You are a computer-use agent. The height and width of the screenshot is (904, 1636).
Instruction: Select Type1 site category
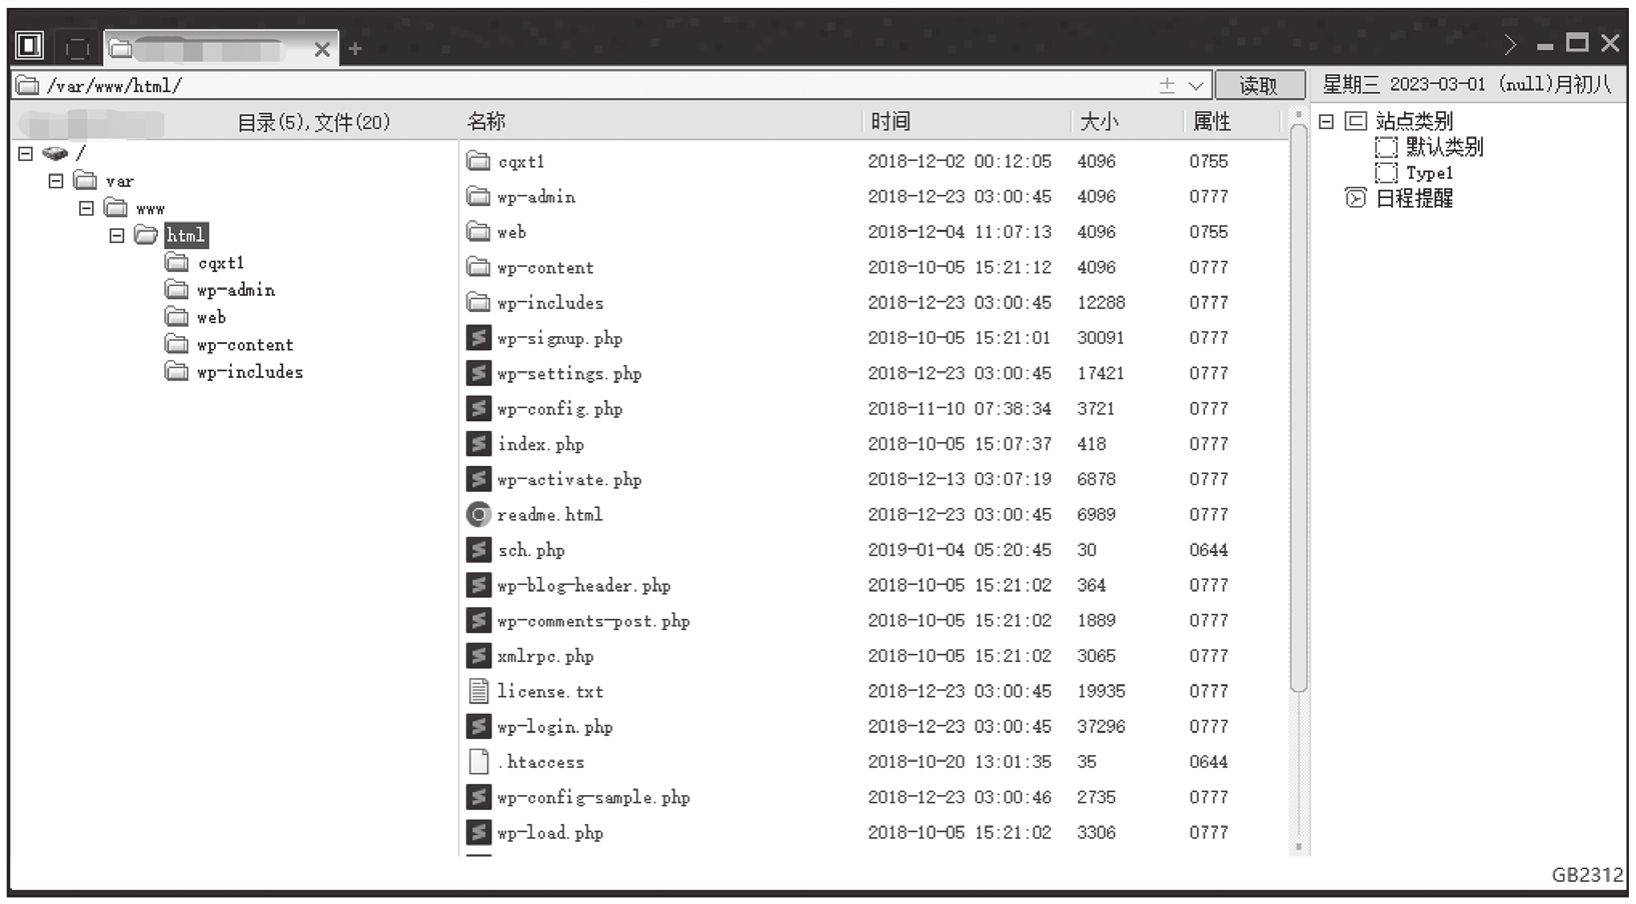coord(1429,173)
